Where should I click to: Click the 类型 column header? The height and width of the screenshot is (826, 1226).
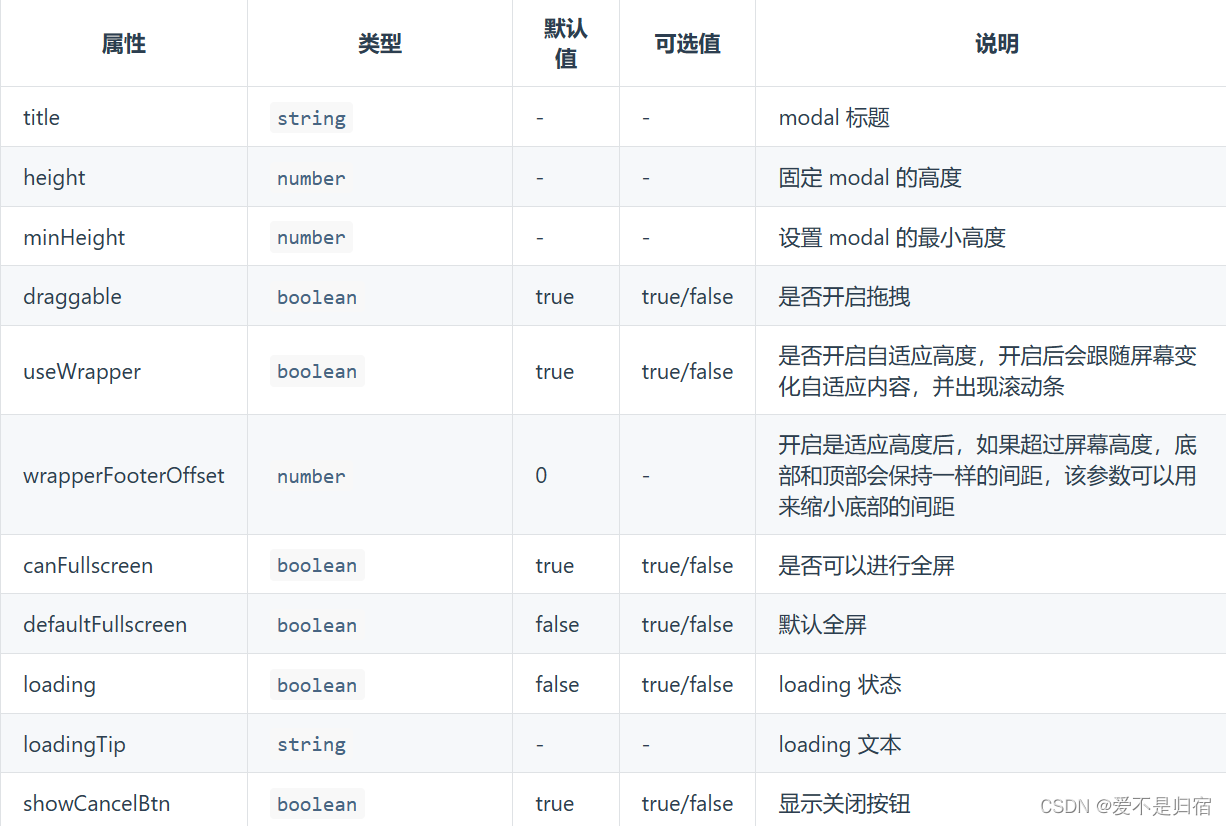pos(380,43)
